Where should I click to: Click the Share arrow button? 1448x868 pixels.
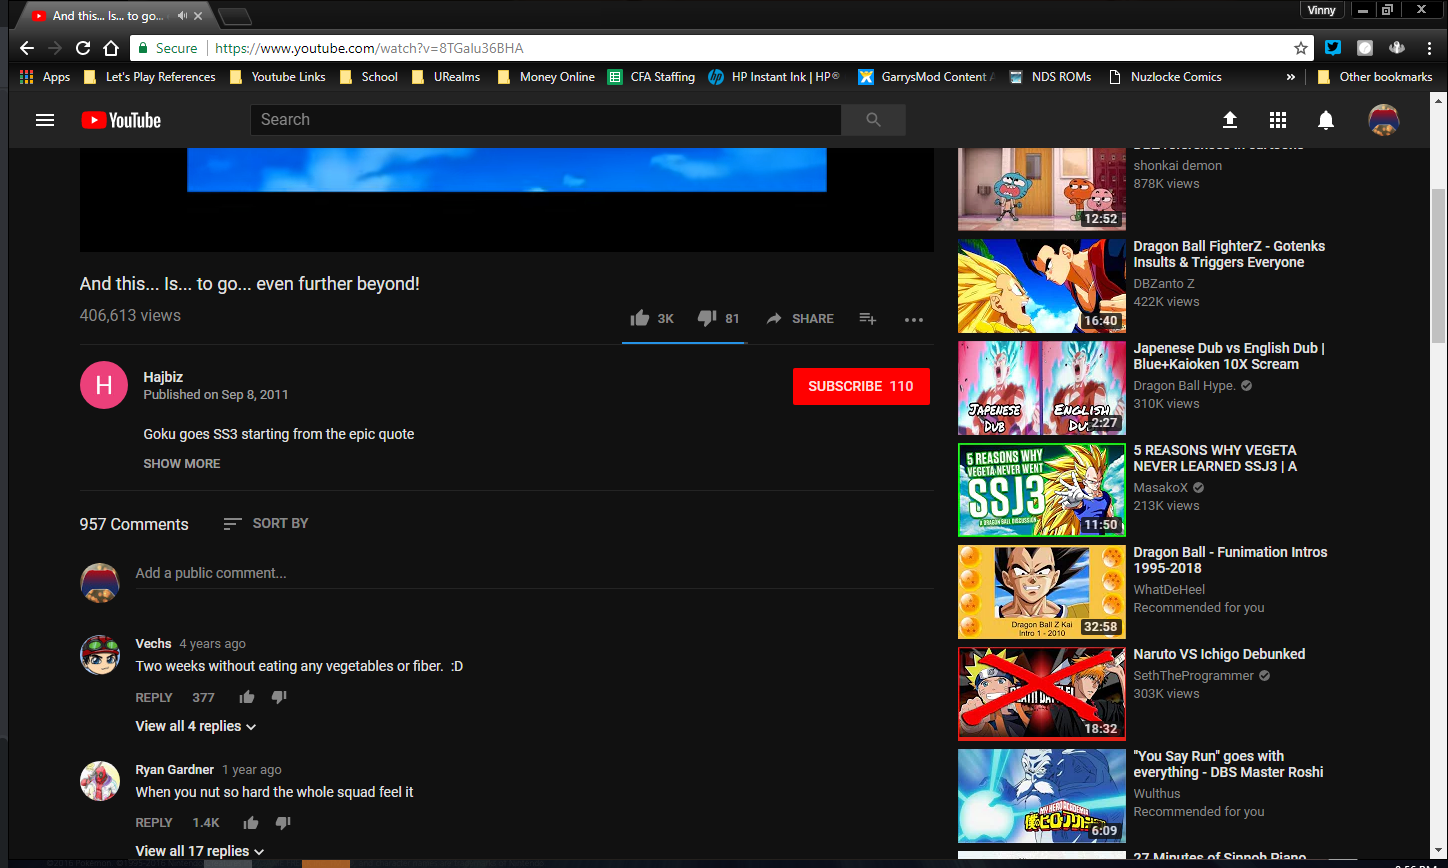(800, 318)
